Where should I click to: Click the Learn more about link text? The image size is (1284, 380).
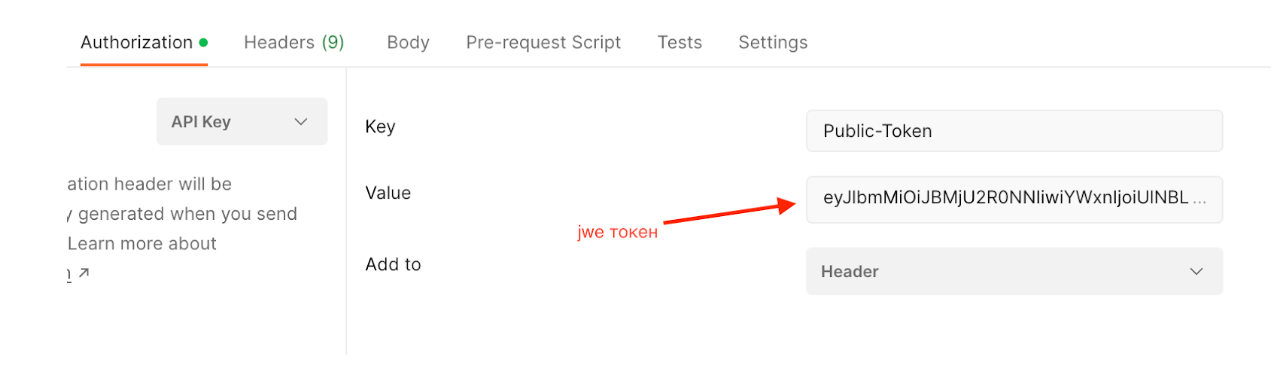(x=142, y=243)
